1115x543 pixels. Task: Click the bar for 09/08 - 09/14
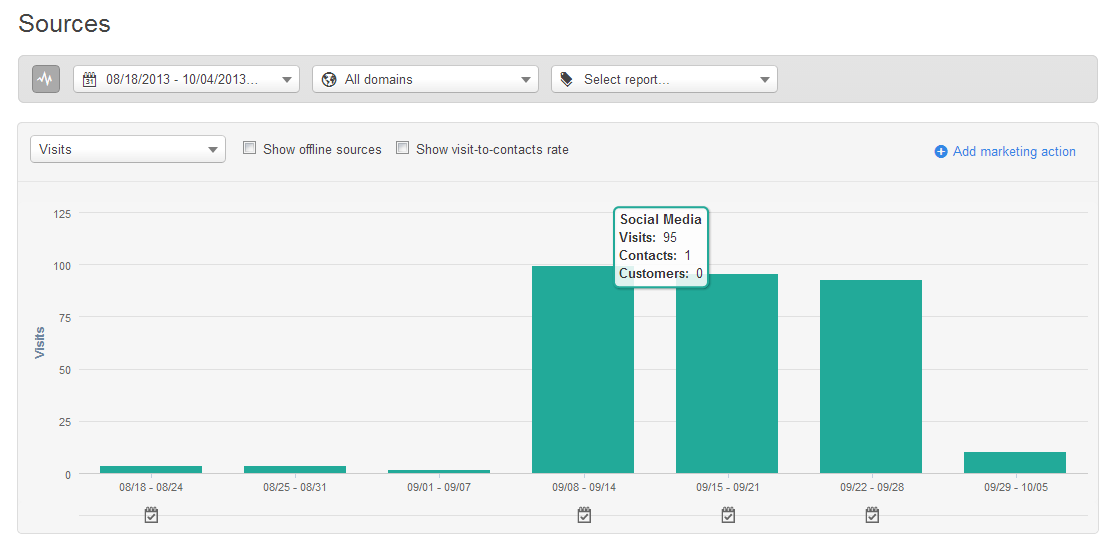[x=583, y=370]
